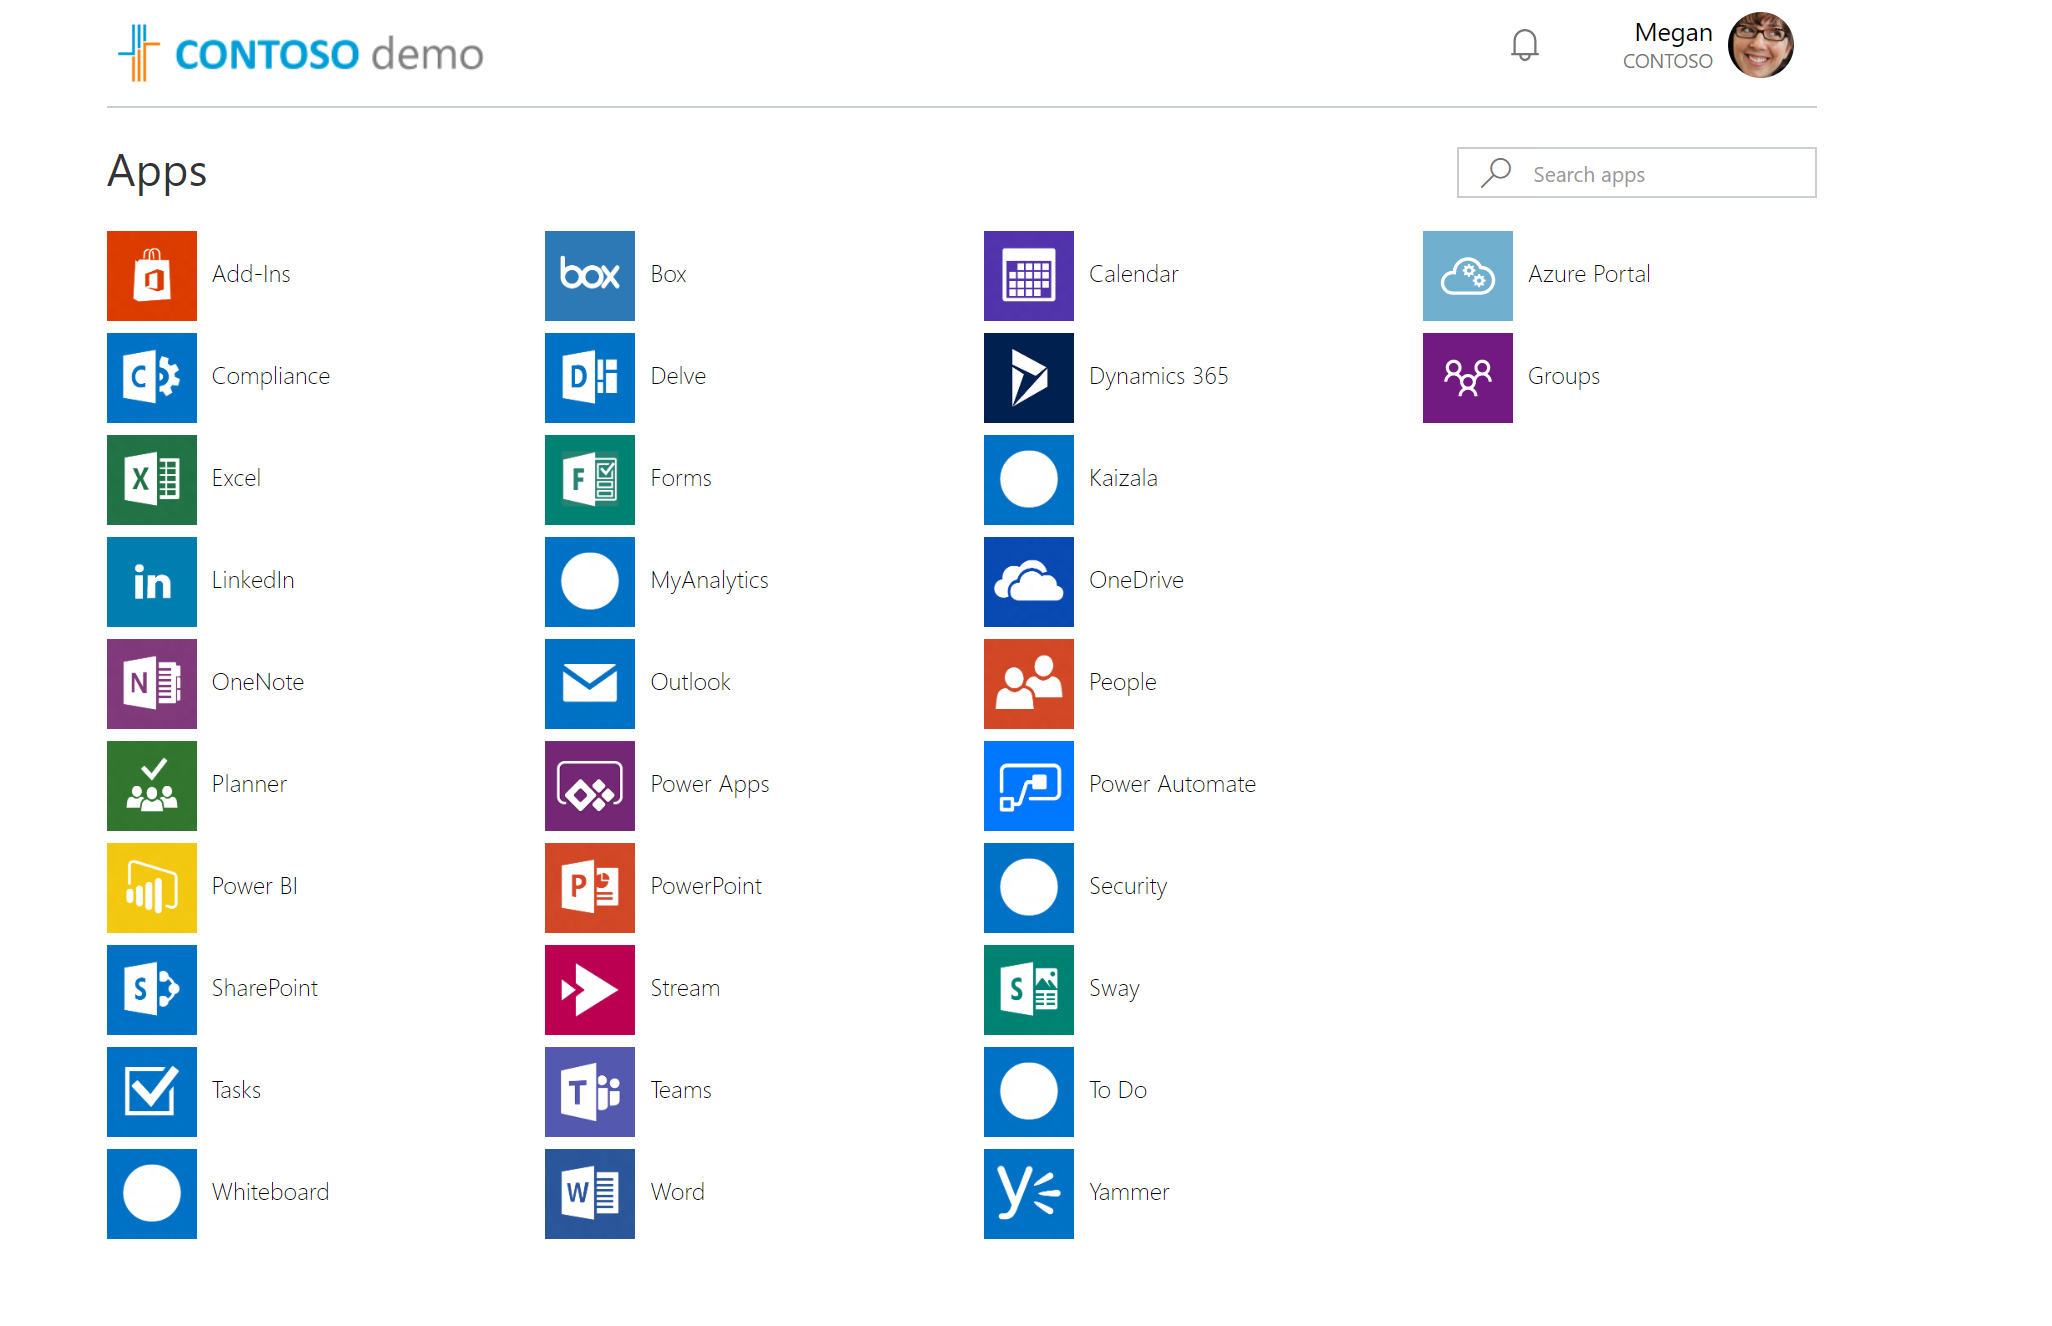Launch the Sway app icon

[1029, 990]
